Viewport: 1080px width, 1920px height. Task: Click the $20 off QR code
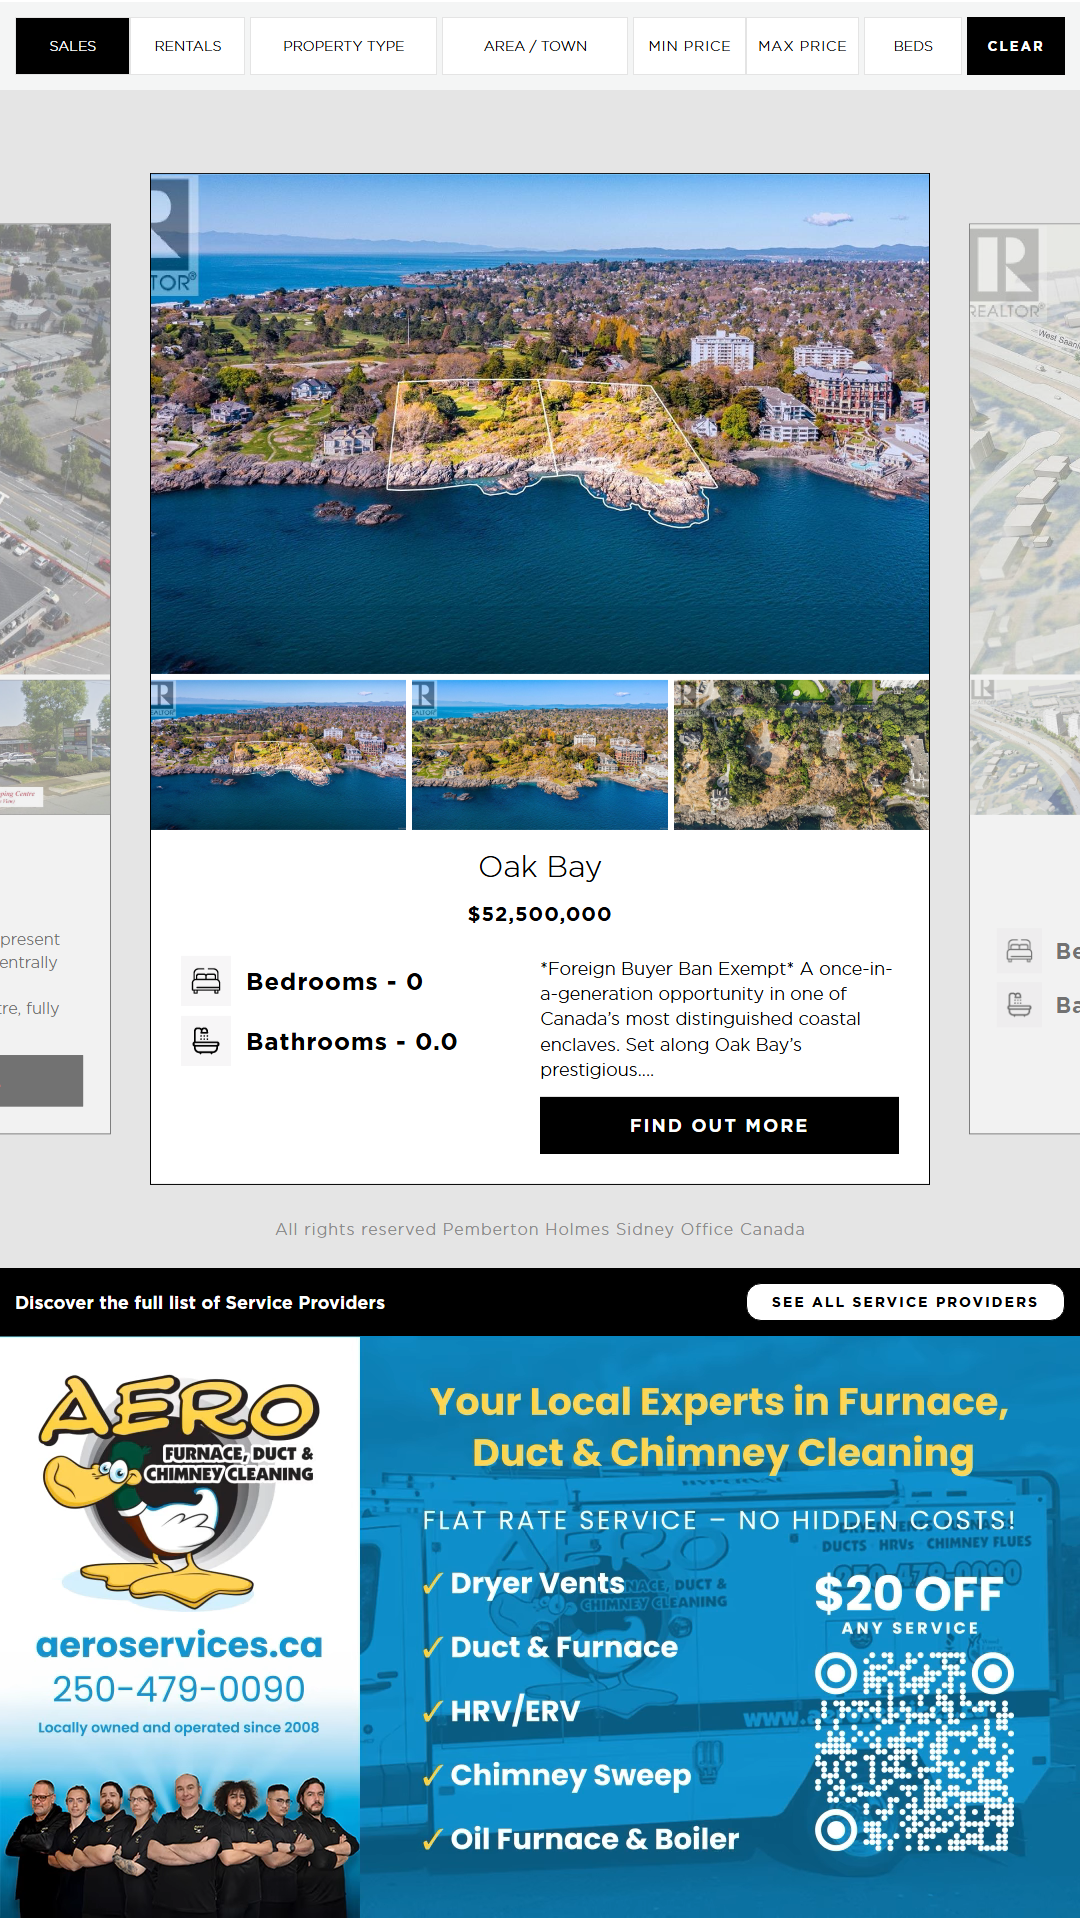pyautogui.click(x=914, y=1751)
